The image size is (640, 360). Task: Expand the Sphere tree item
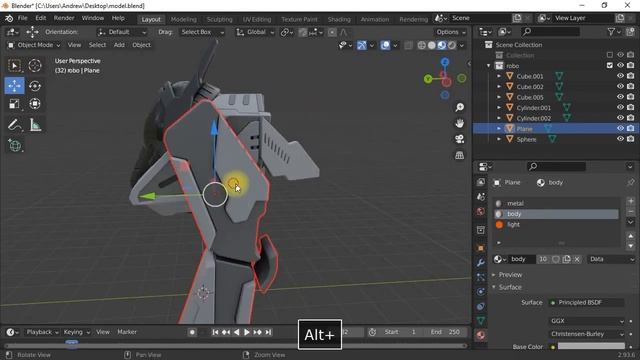pyautogui.click(x=499, y=139)
